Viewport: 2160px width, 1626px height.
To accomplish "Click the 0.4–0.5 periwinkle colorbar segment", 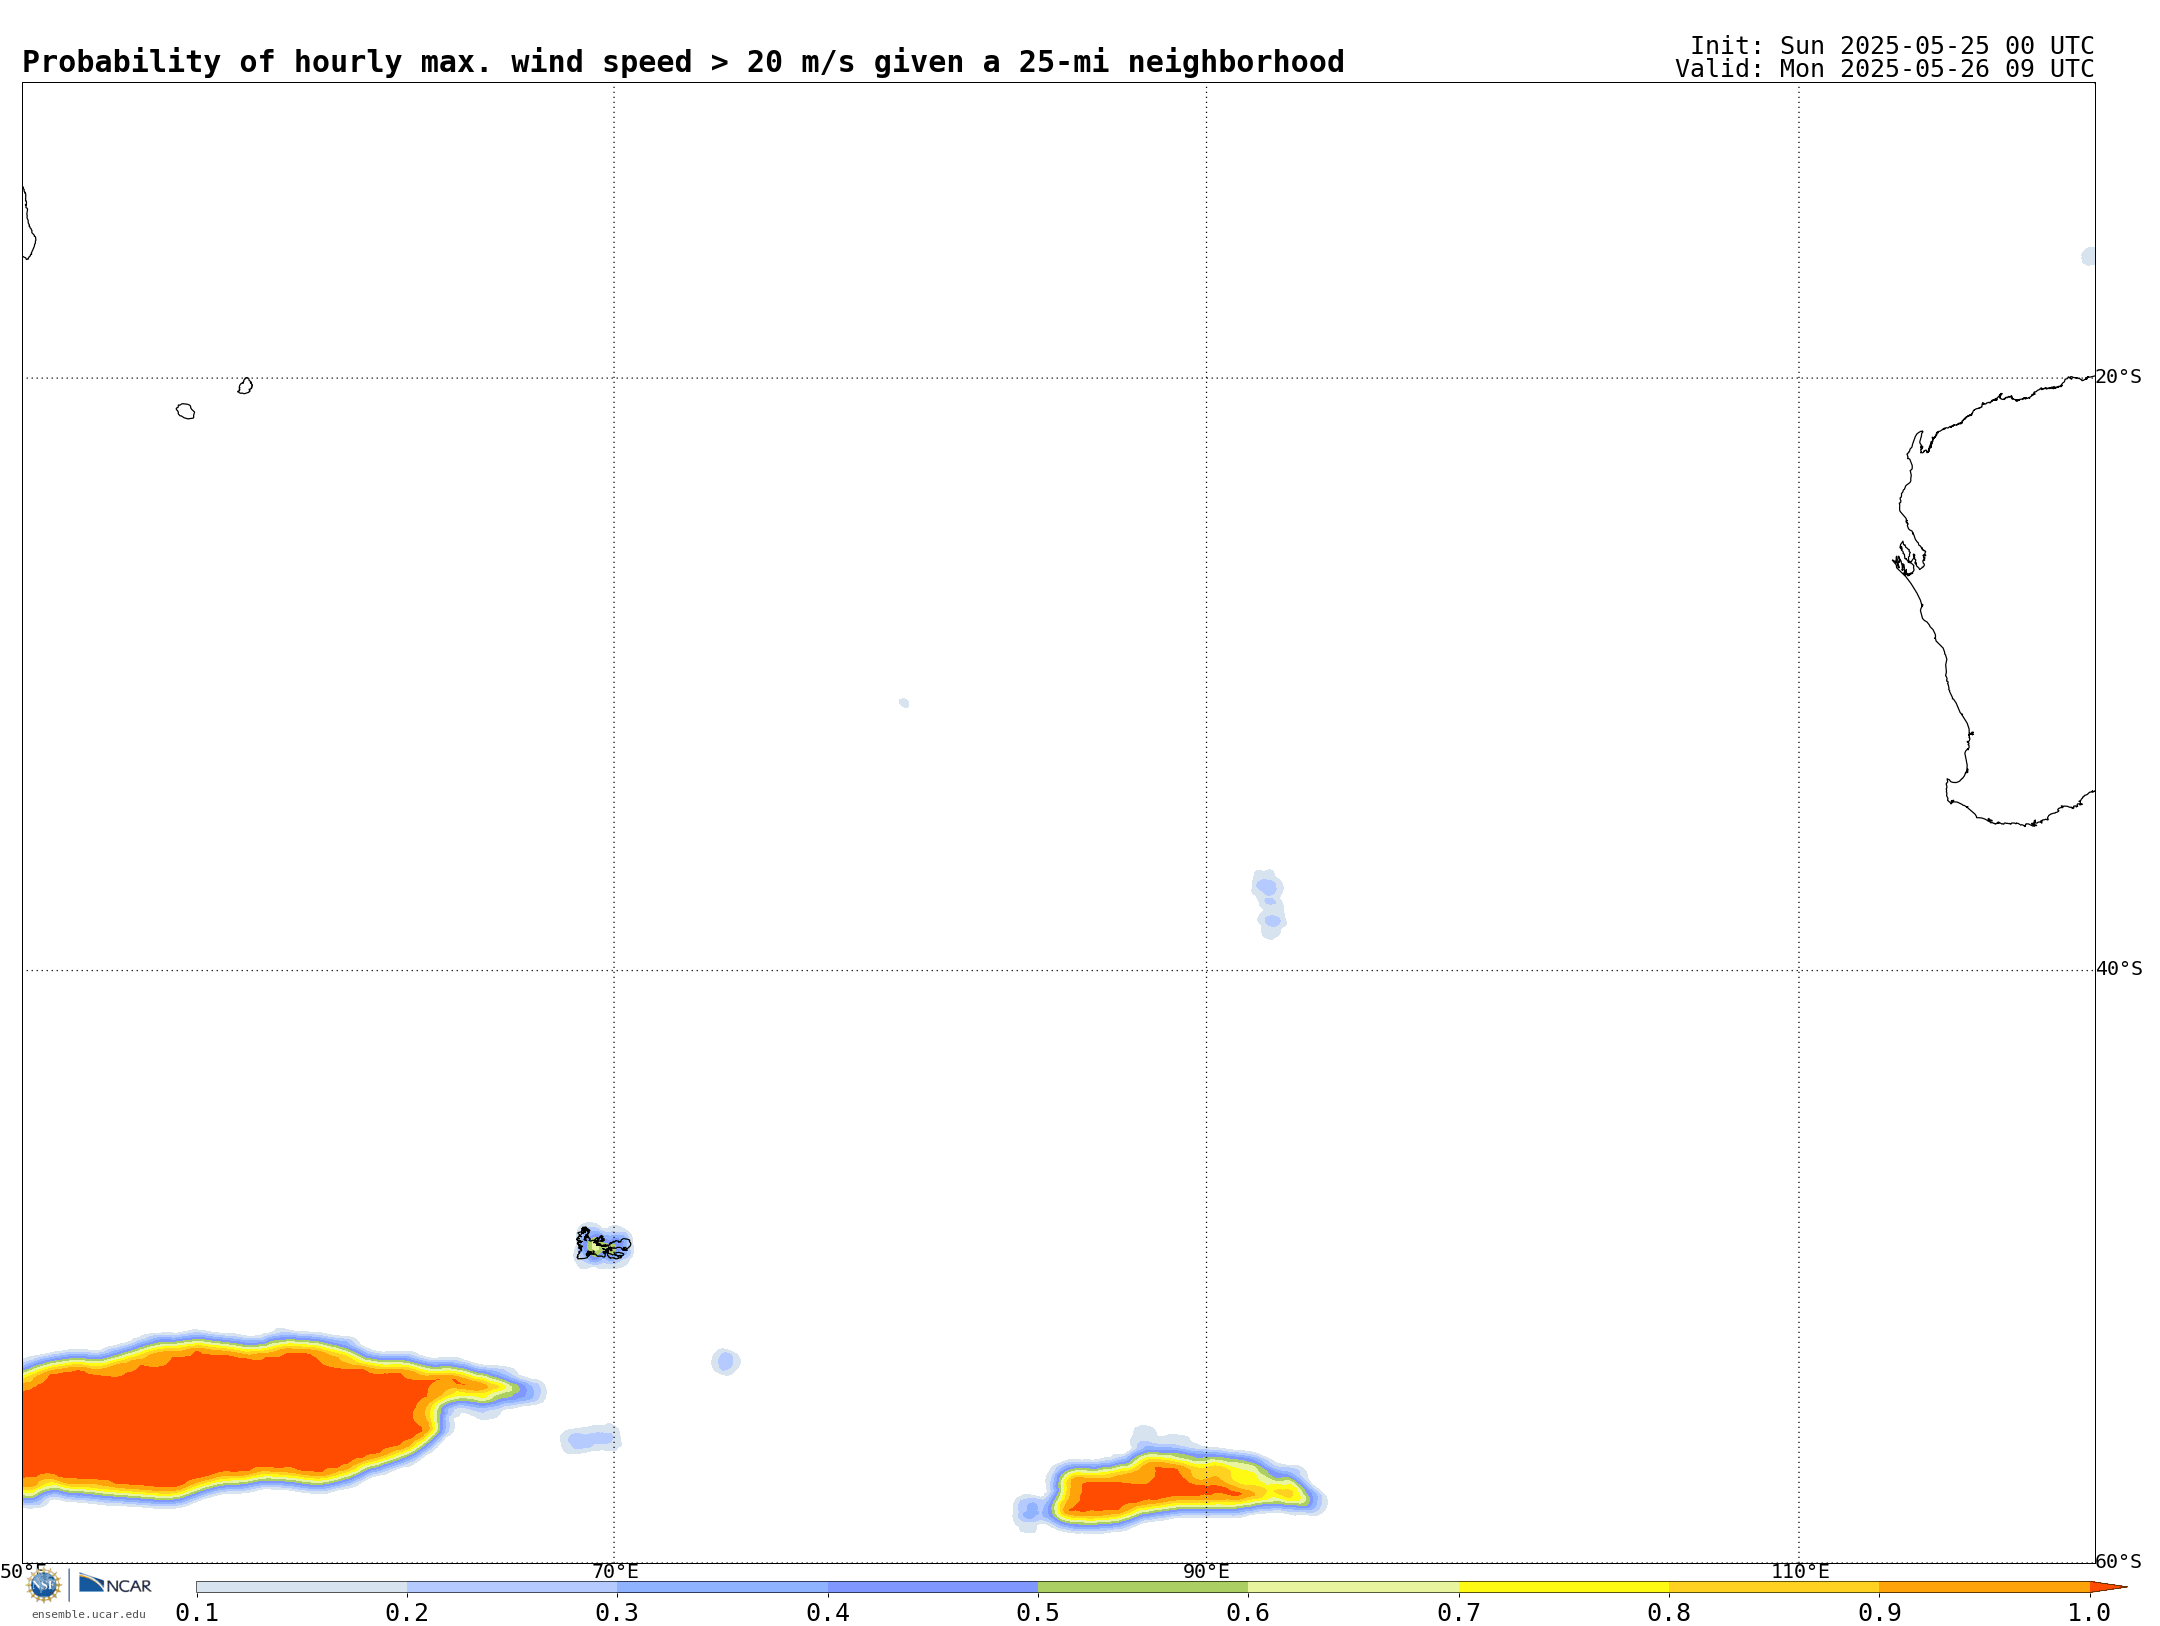I will (x=933, y=1587).
